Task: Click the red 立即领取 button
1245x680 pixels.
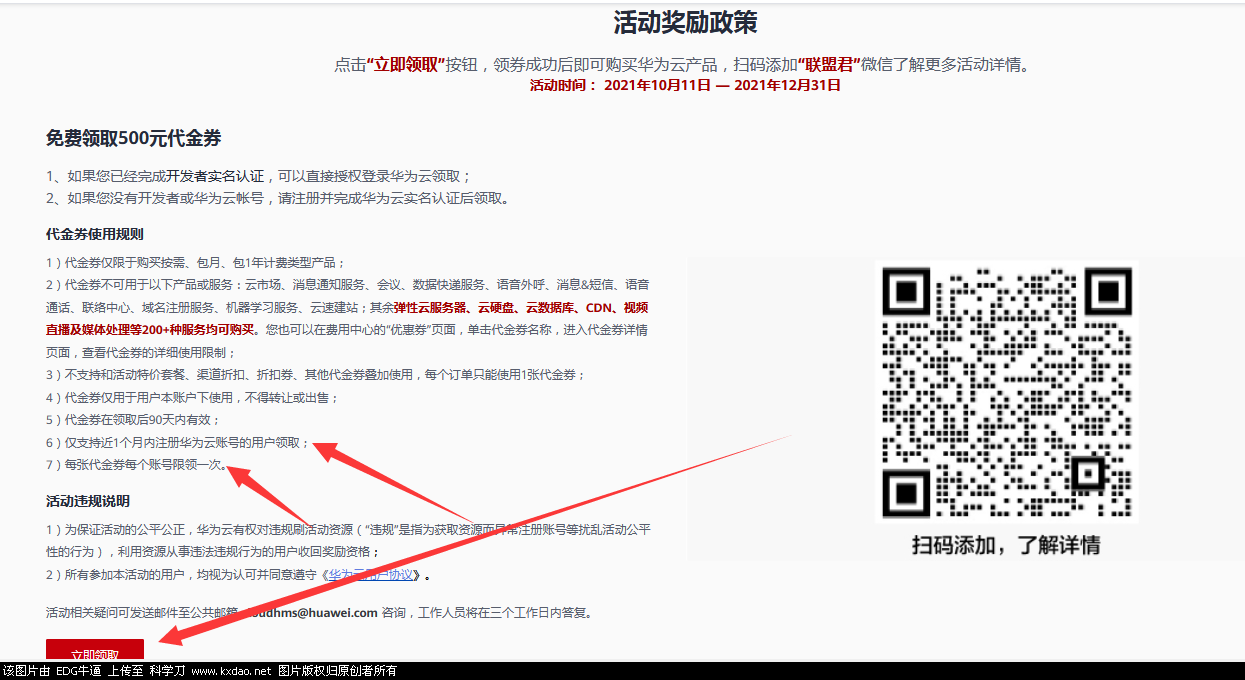Action: [95, 650]
